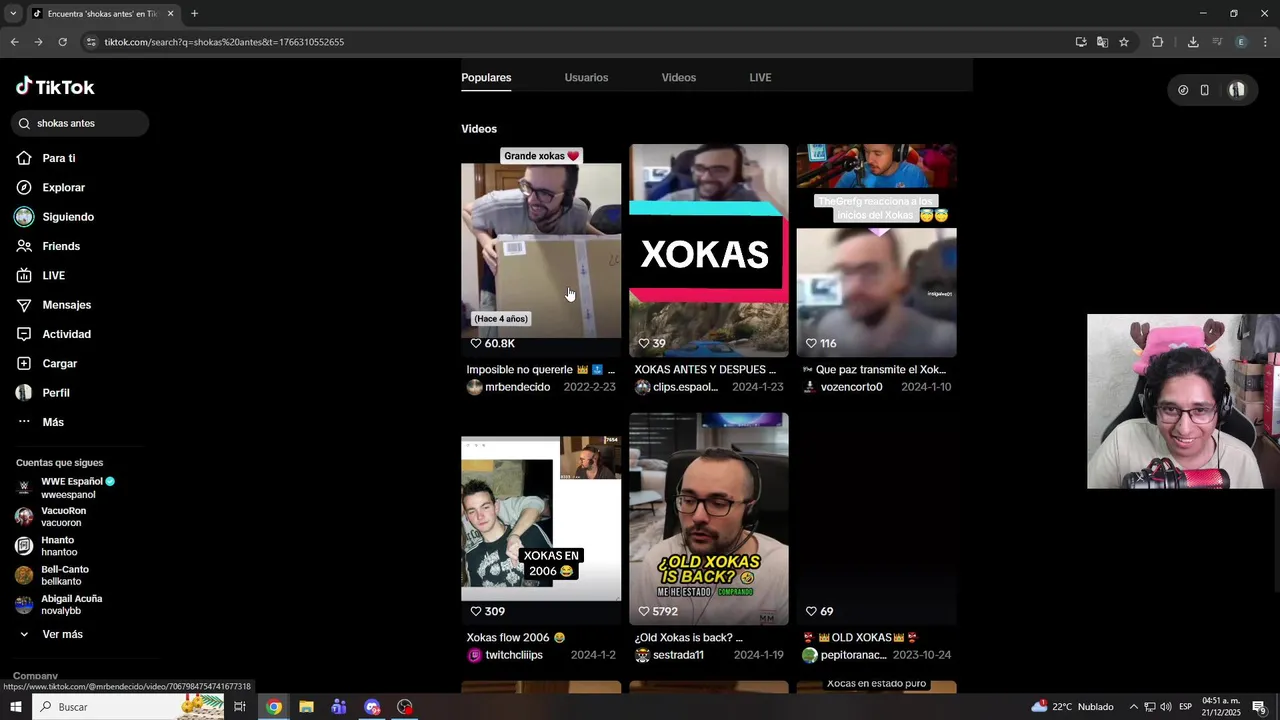Image resolution: width=1280 pixels, height=720 pixels.
Task: Switch to the Videos tab
Action: (x=679, y=77)
